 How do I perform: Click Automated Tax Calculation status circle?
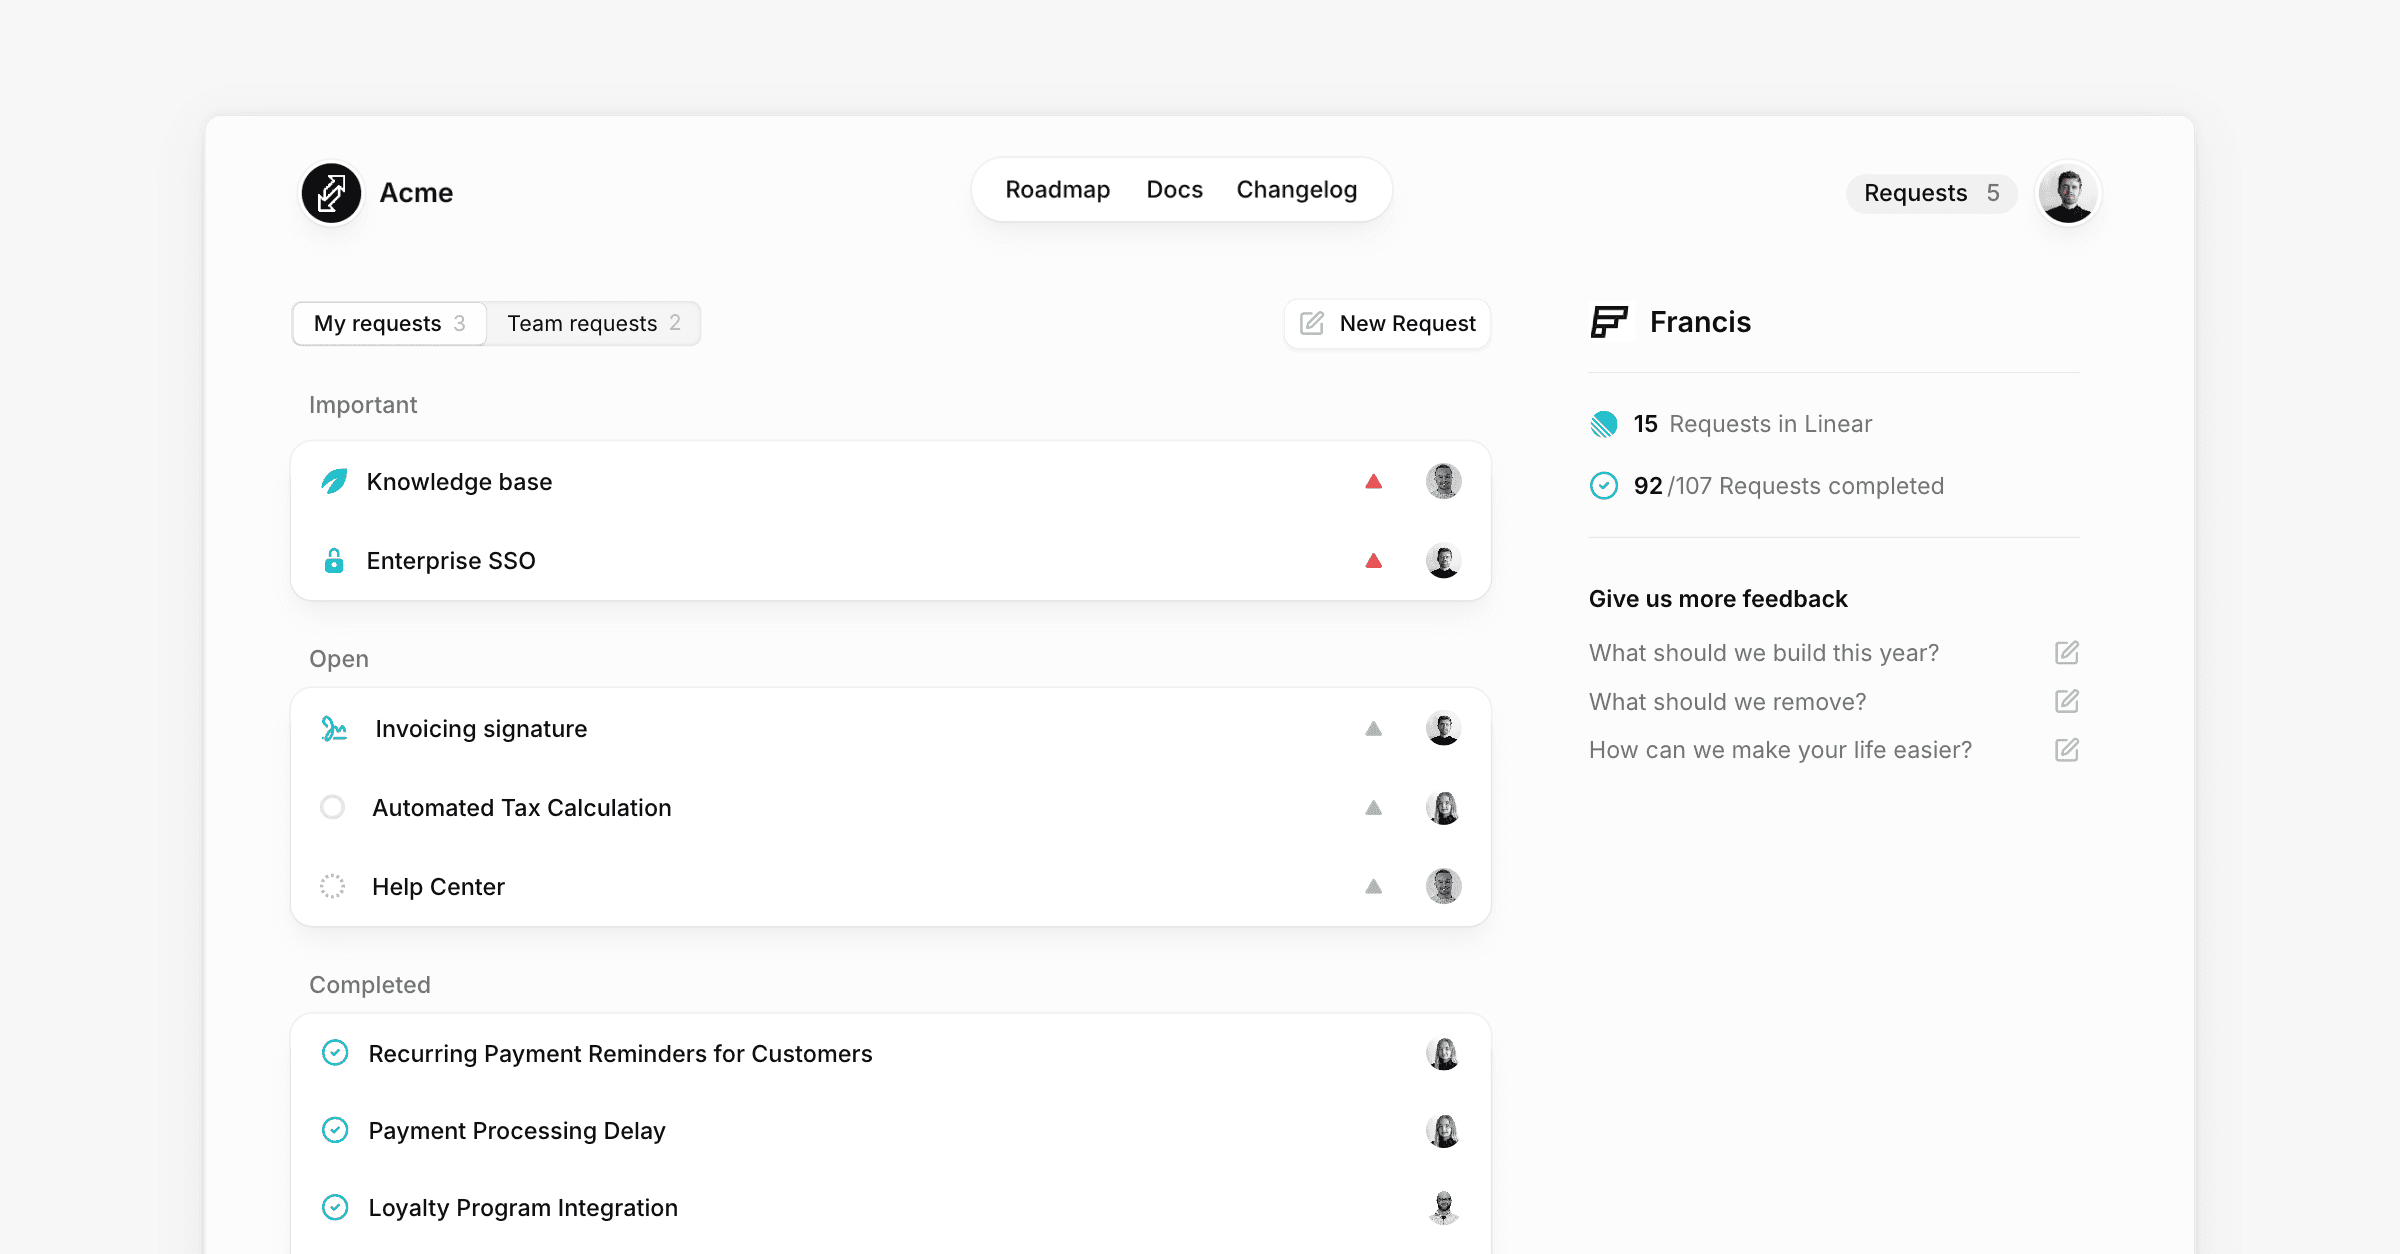[332, 807]
